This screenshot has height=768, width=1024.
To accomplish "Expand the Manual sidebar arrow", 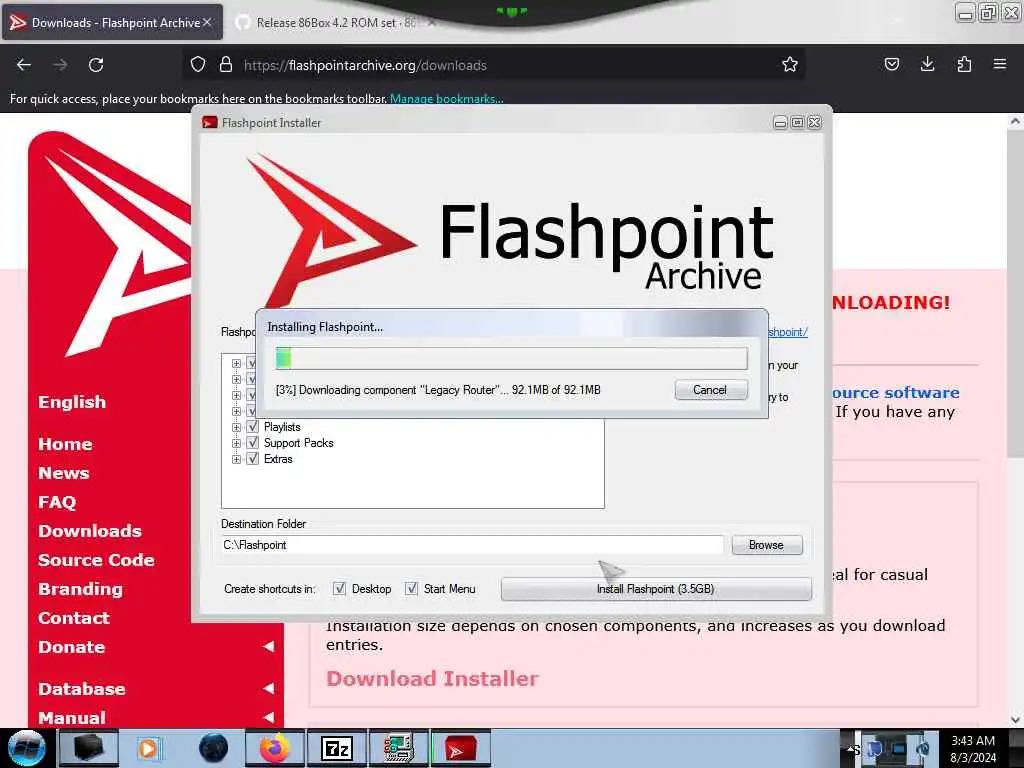I will pyautogui.click(x=268, y=717).
